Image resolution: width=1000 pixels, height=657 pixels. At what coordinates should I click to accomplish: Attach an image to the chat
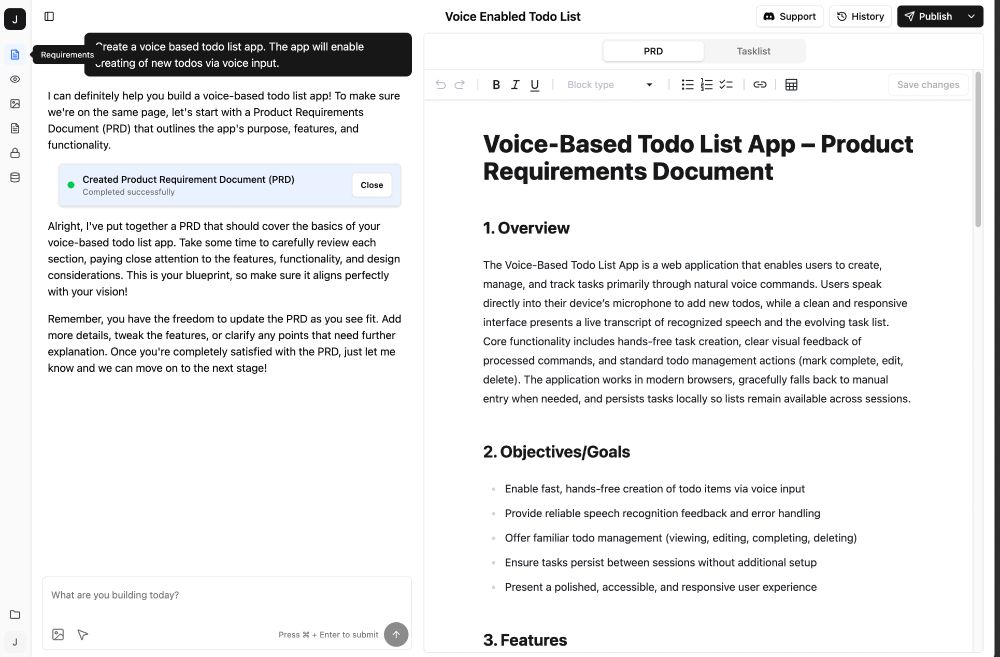tap(58, 634)
